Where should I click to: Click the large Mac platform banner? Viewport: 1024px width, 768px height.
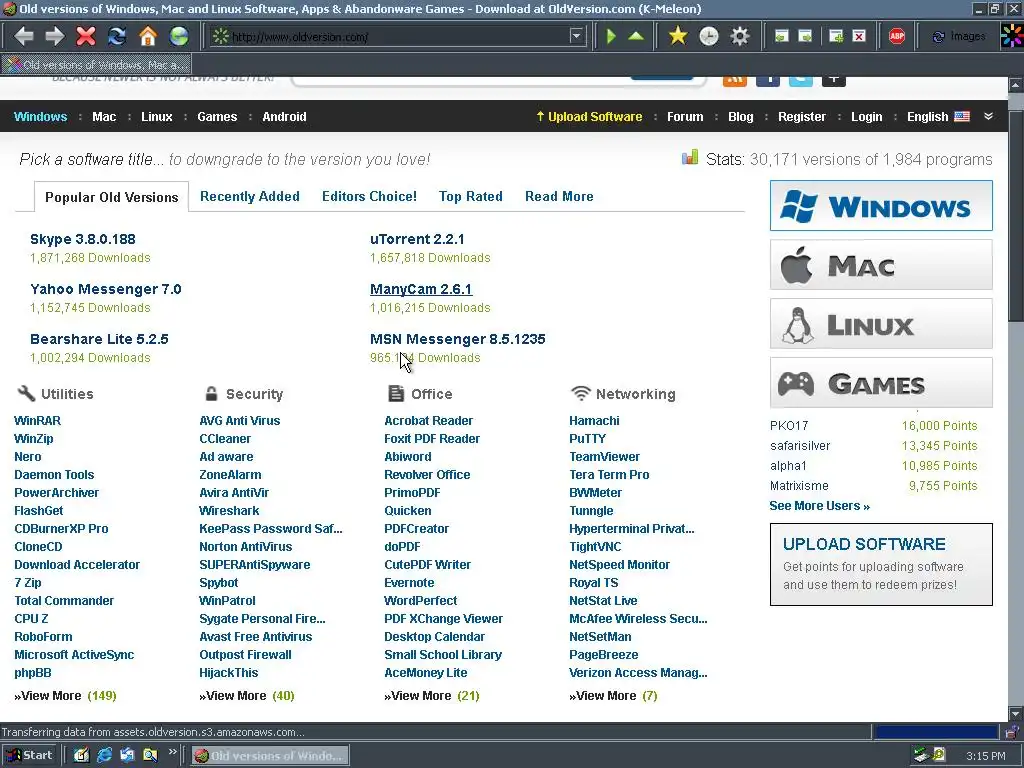(x=881, y=264)
